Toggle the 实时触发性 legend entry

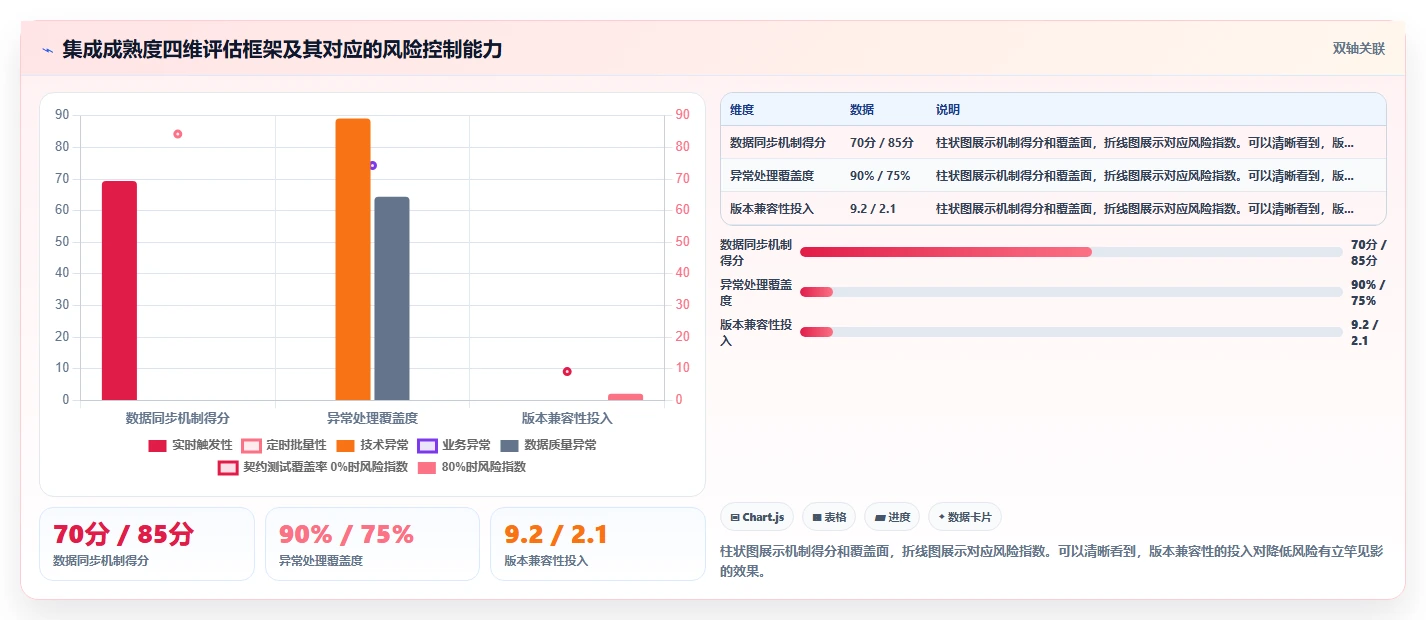click(x=190, y=445)
